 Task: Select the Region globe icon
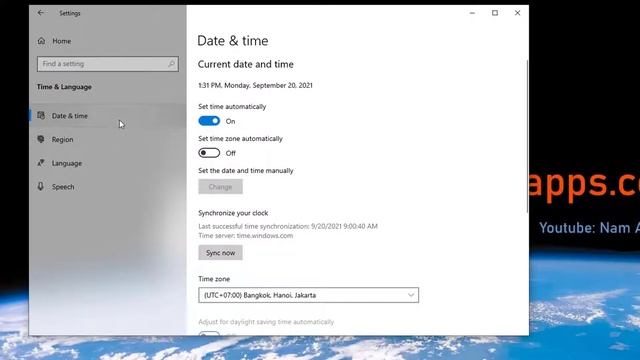click(x=41, y=139)
